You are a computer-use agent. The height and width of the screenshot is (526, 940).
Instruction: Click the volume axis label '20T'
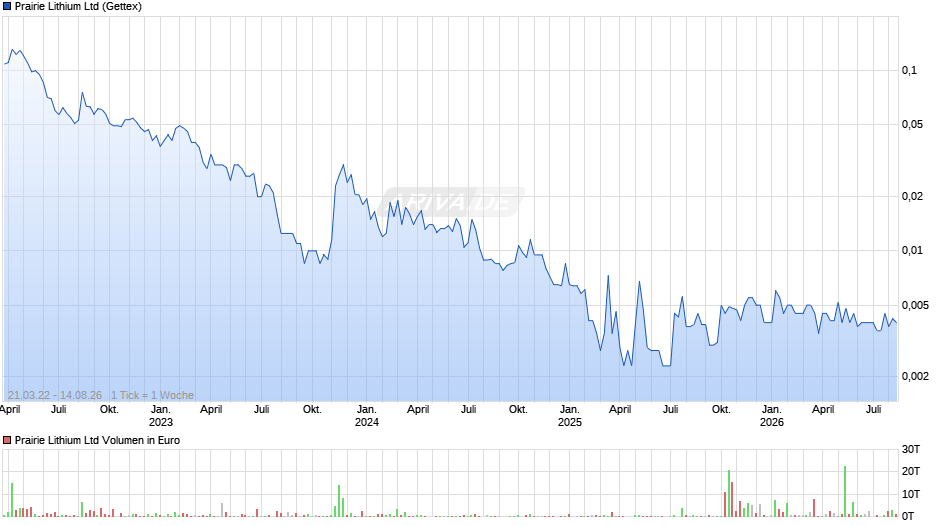[x=911, y=471]
